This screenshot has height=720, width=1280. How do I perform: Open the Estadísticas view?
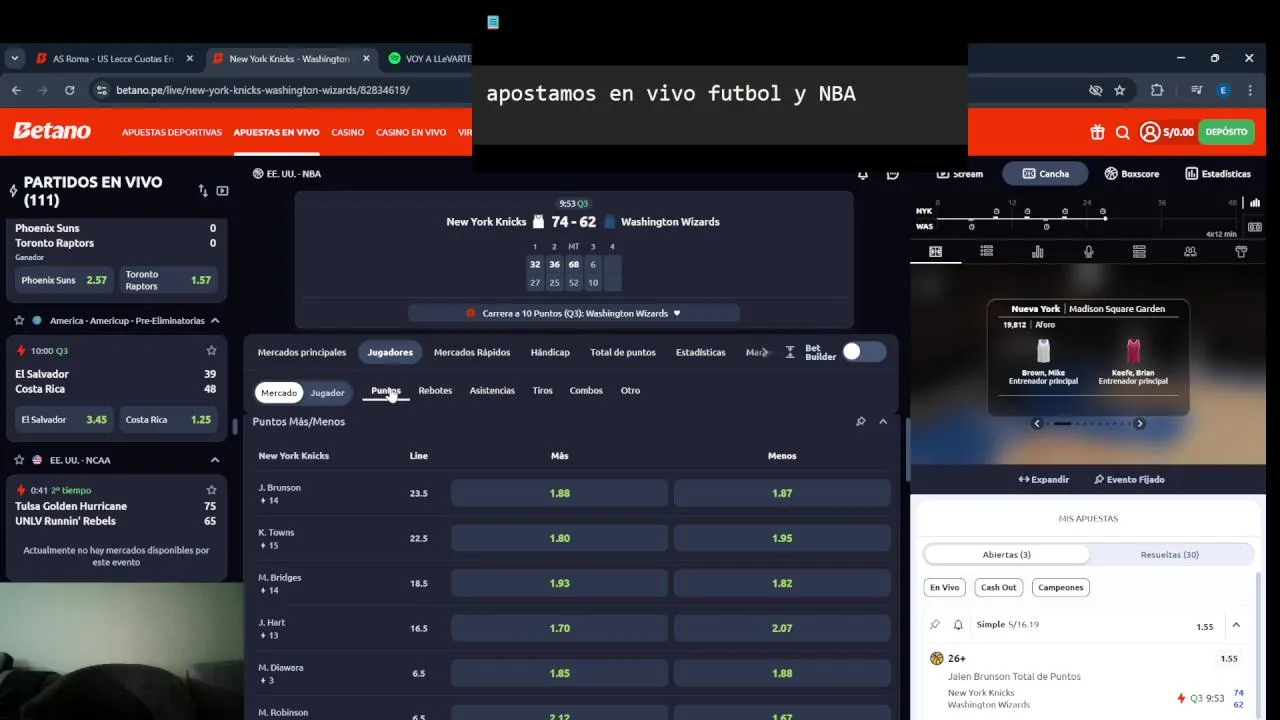(x=1218, y=174)
